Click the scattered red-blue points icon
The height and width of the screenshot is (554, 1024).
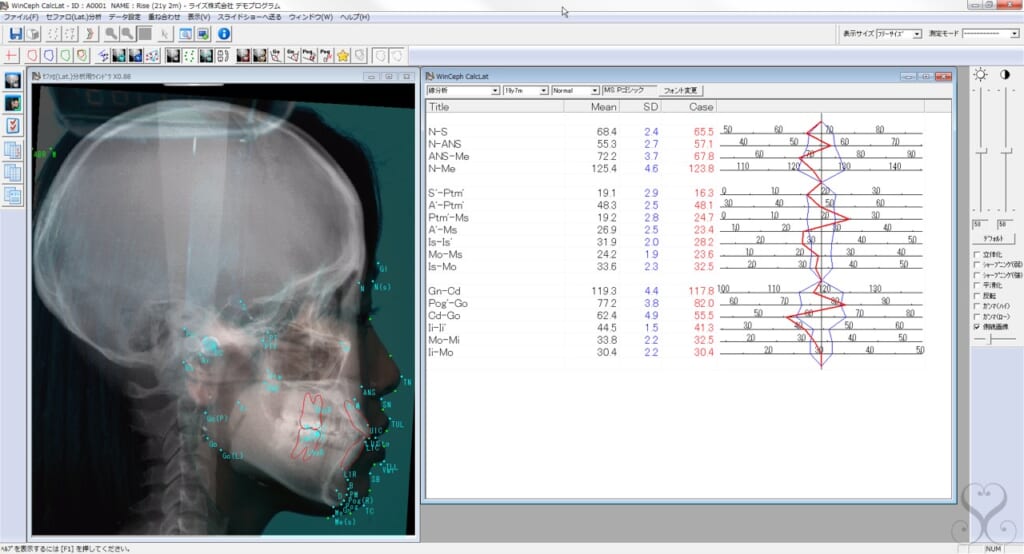point(152,56)
